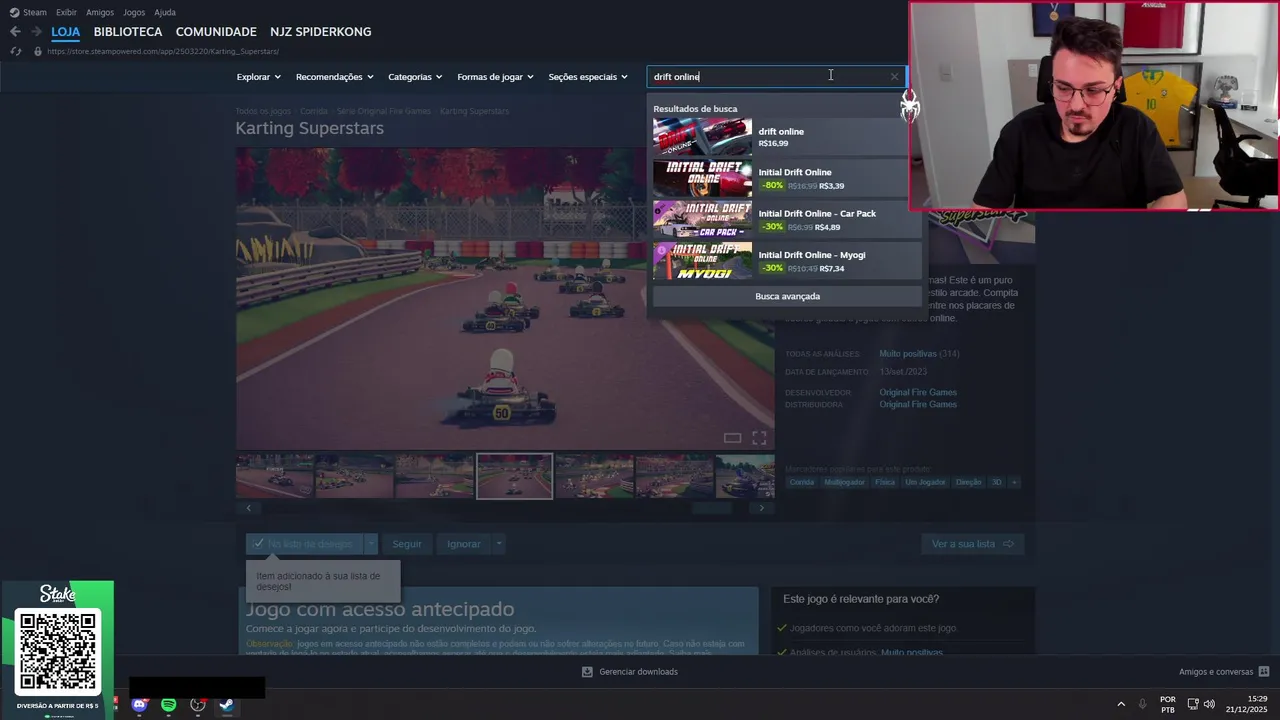Viewport: 1280px width, 720px height.
Task: Open the Jogos menu
Action: click(x=134, y=12)
